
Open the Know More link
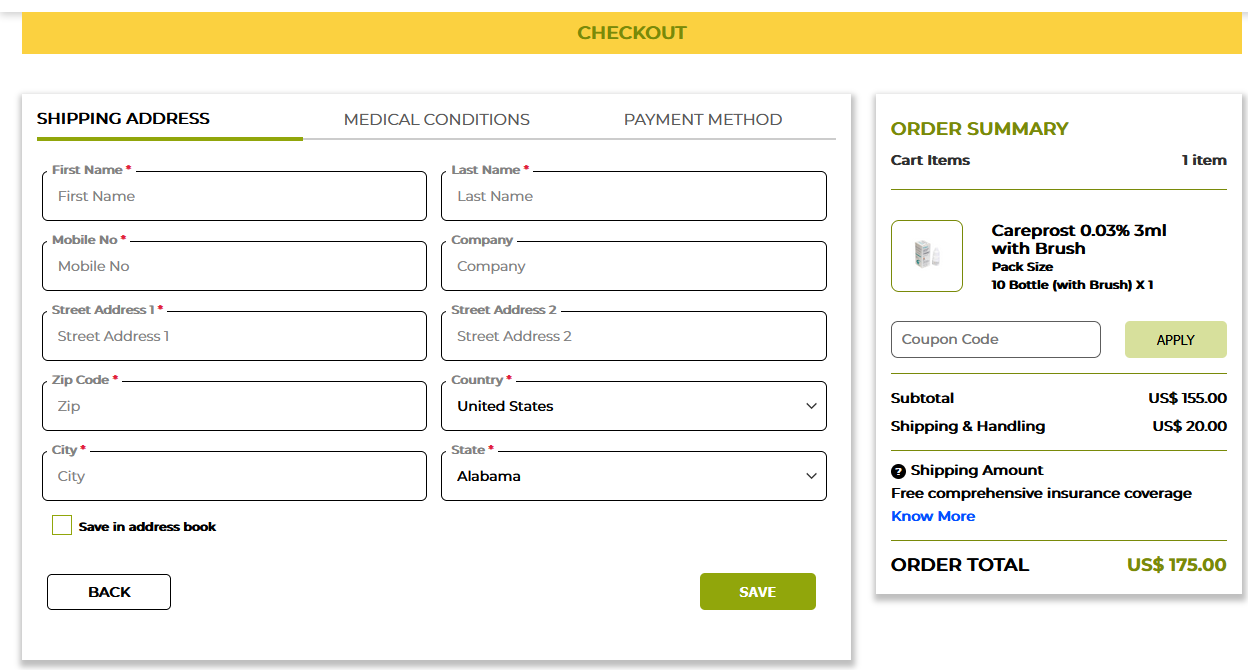932,516
